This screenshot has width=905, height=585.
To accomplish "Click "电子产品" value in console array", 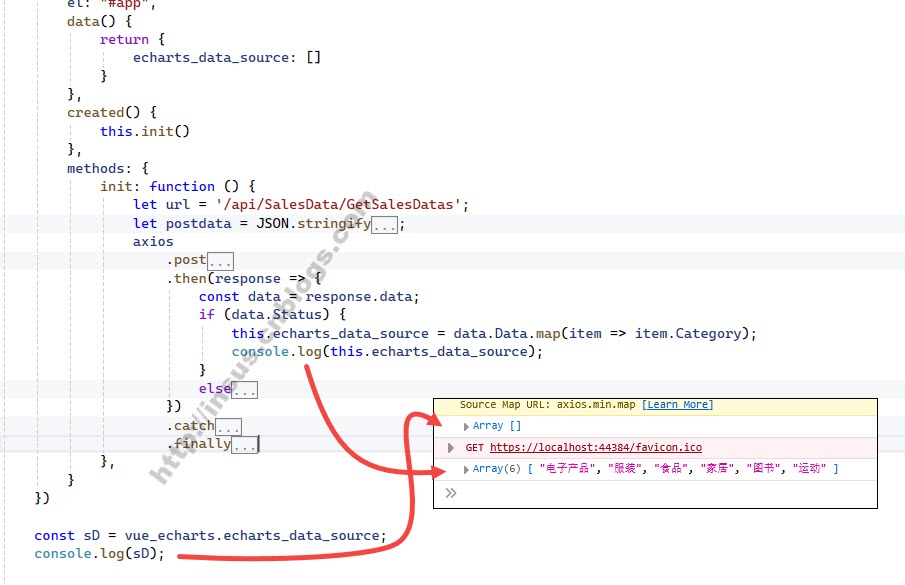I will (567, 469).
